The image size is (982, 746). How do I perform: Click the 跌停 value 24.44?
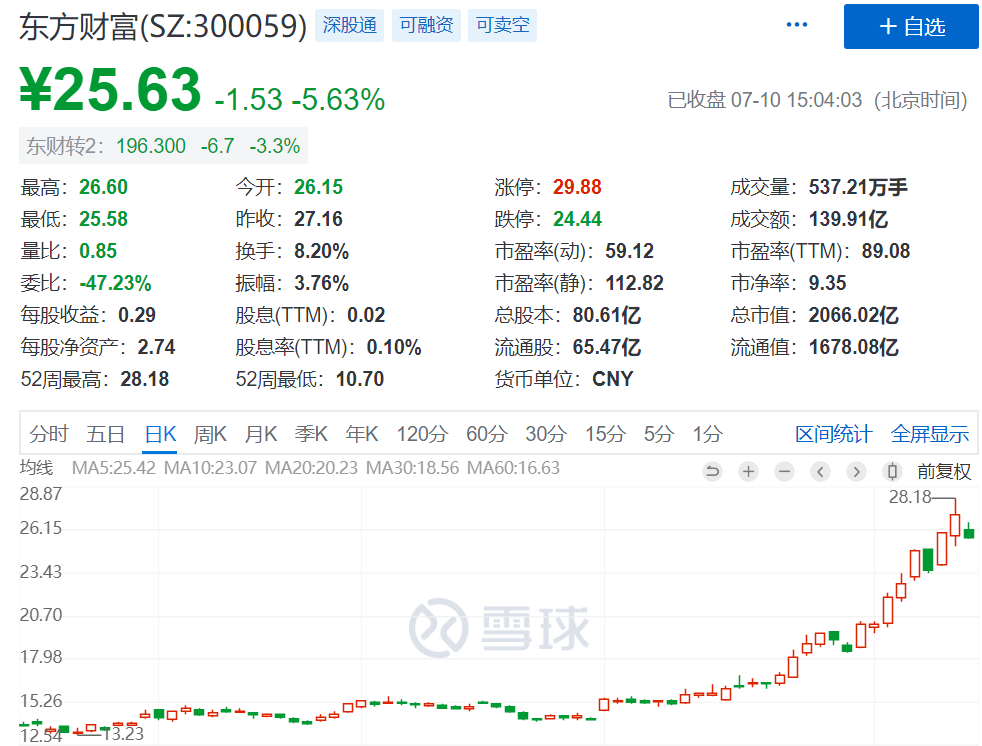click(577, 219)
